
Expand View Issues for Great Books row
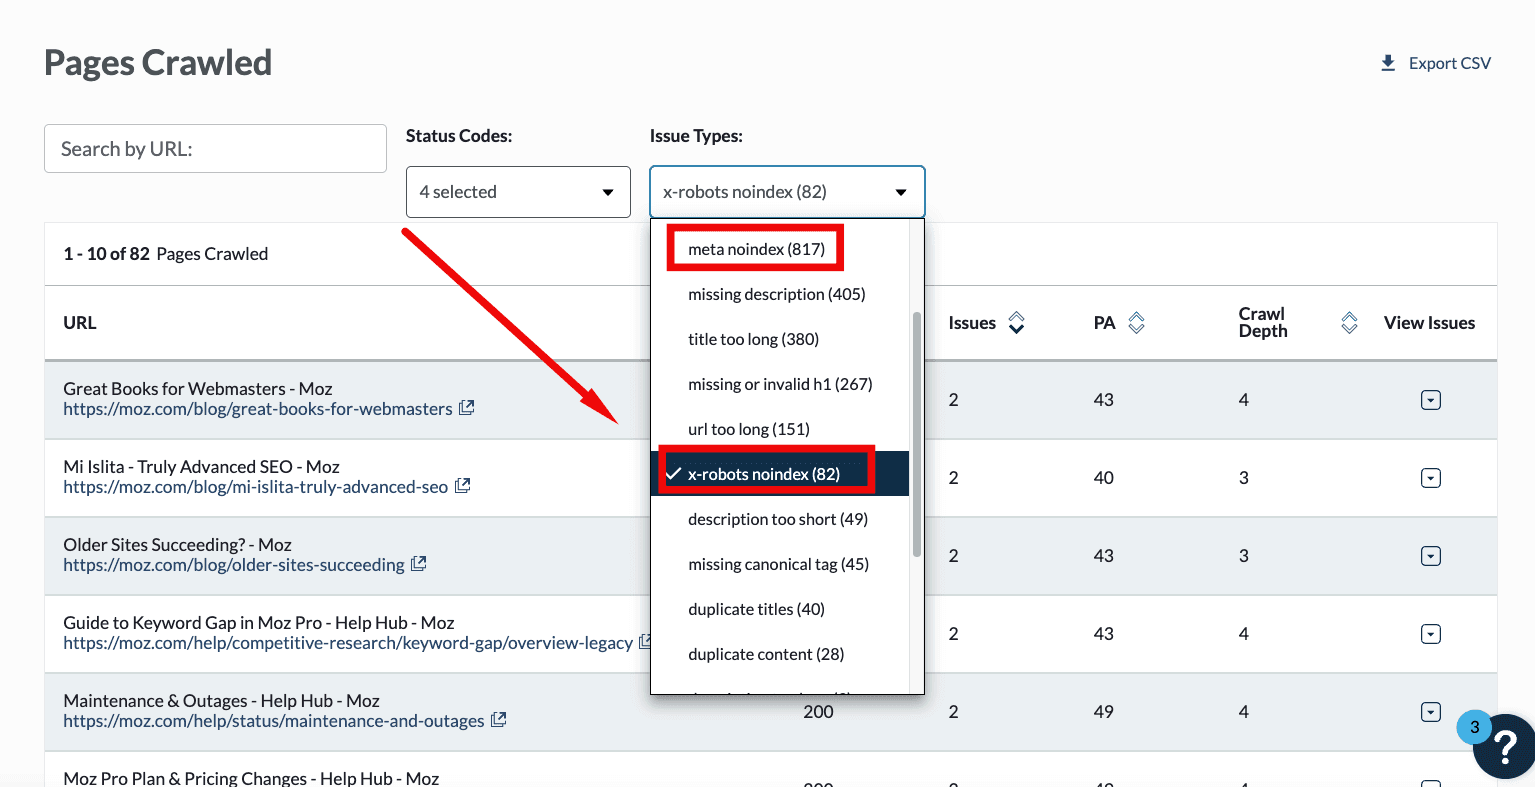pos(1430,400)
